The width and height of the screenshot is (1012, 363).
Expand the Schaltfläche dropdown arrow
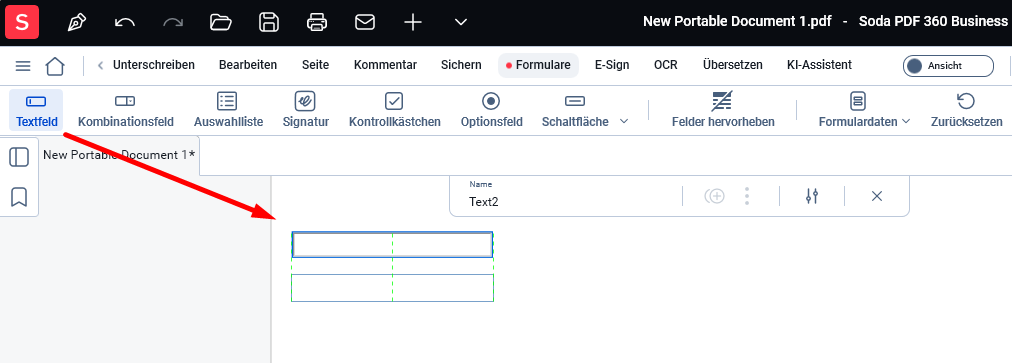click(623, 121)
